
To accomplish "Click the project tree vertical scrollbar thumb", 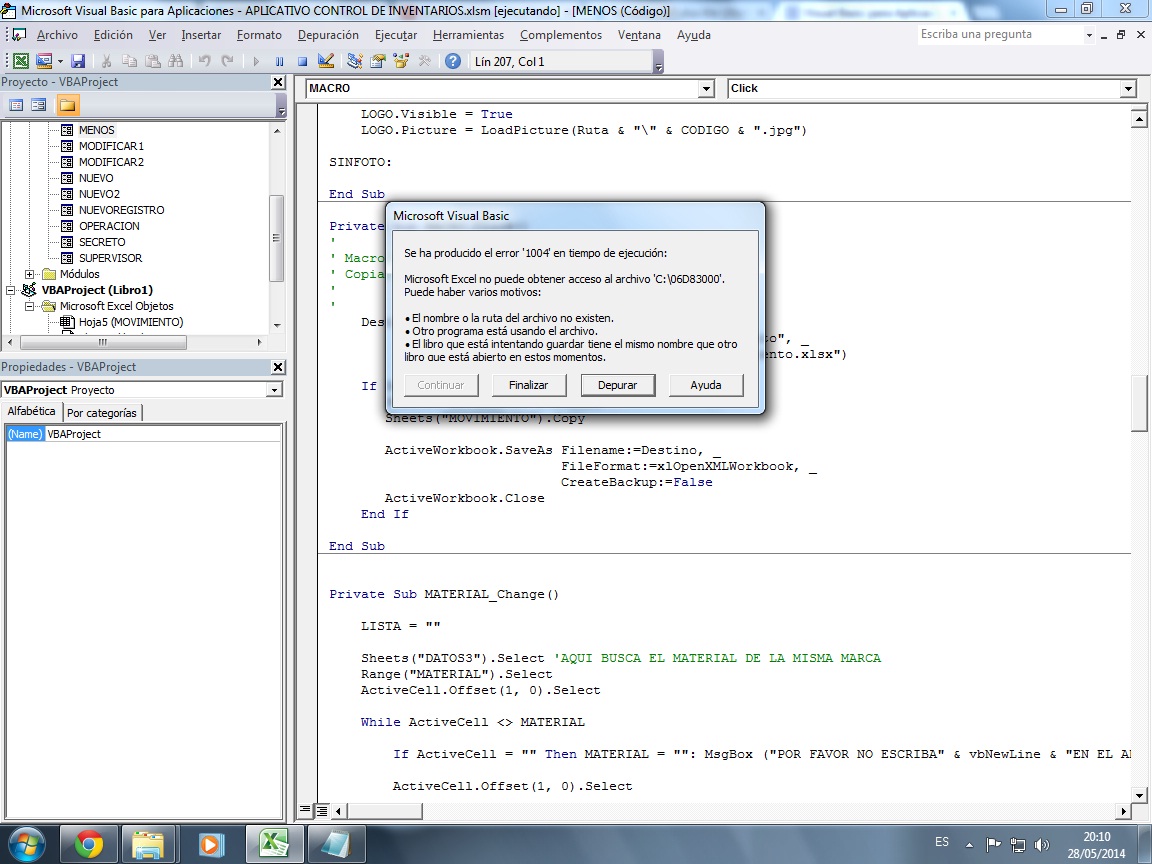I will click(x=276, y=238).
